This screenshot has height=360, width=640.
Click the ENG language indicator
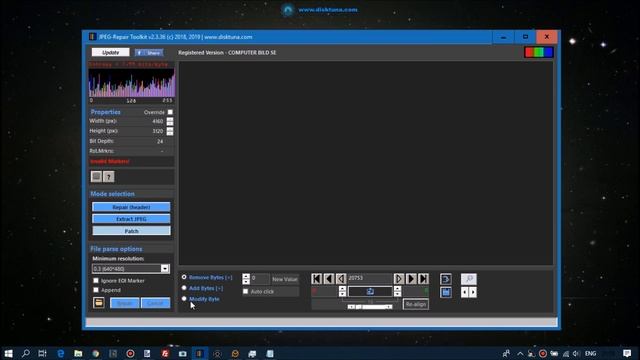tap(591, 353)
